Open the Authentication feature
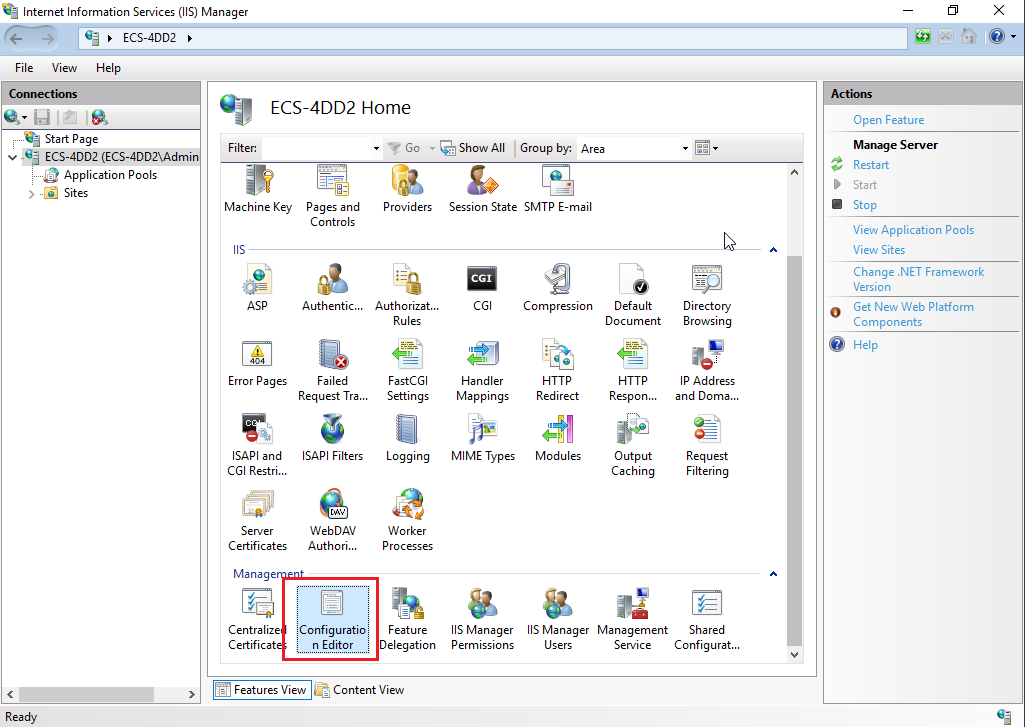This screenshot has height=727, width=1025. click(x=332, y=288)
